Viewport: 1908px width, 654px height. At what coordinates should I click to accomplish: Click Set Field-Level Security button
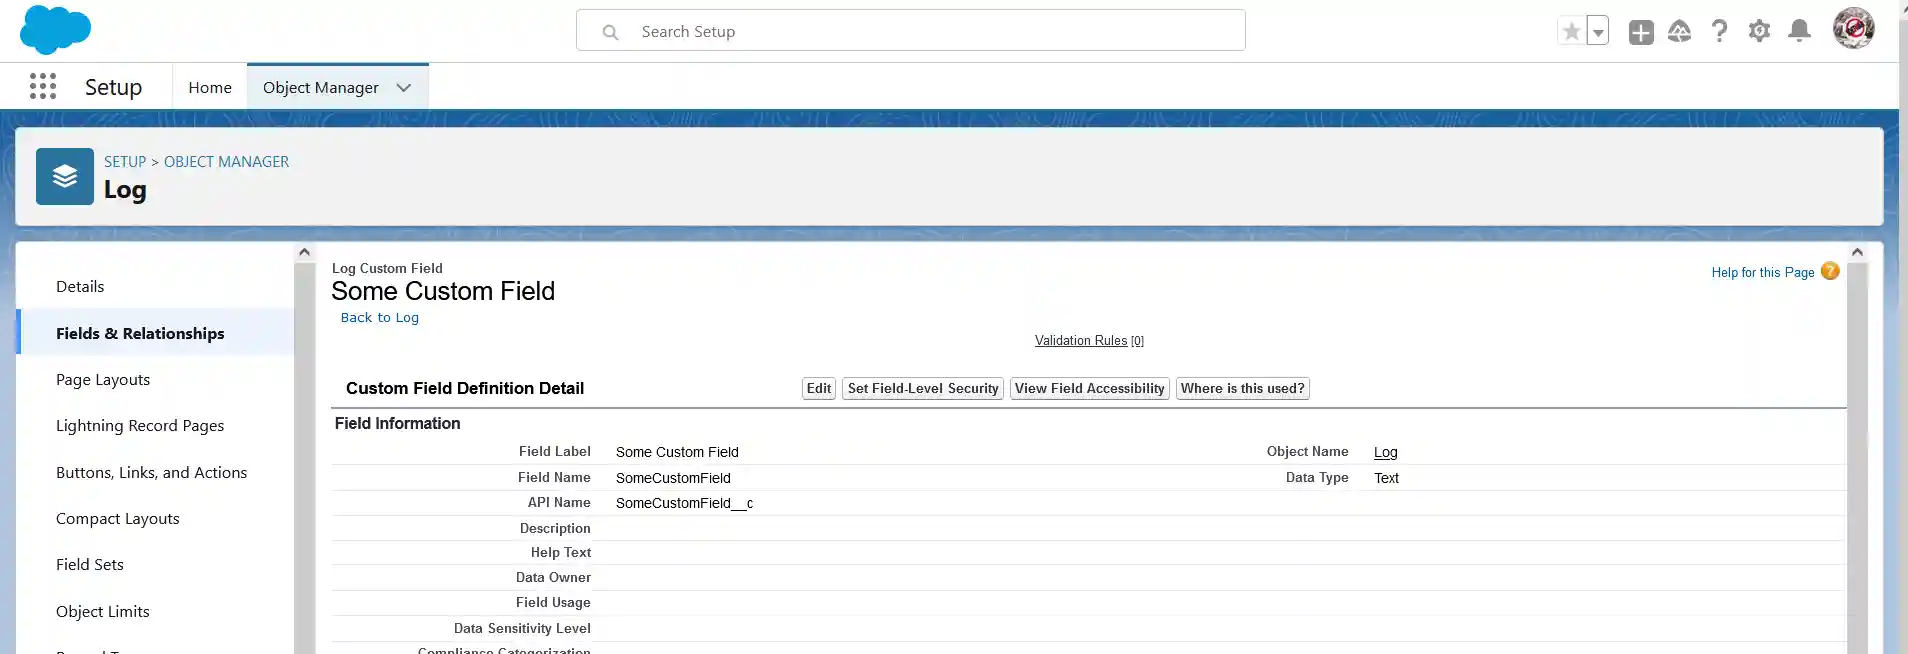click(923, 389)
